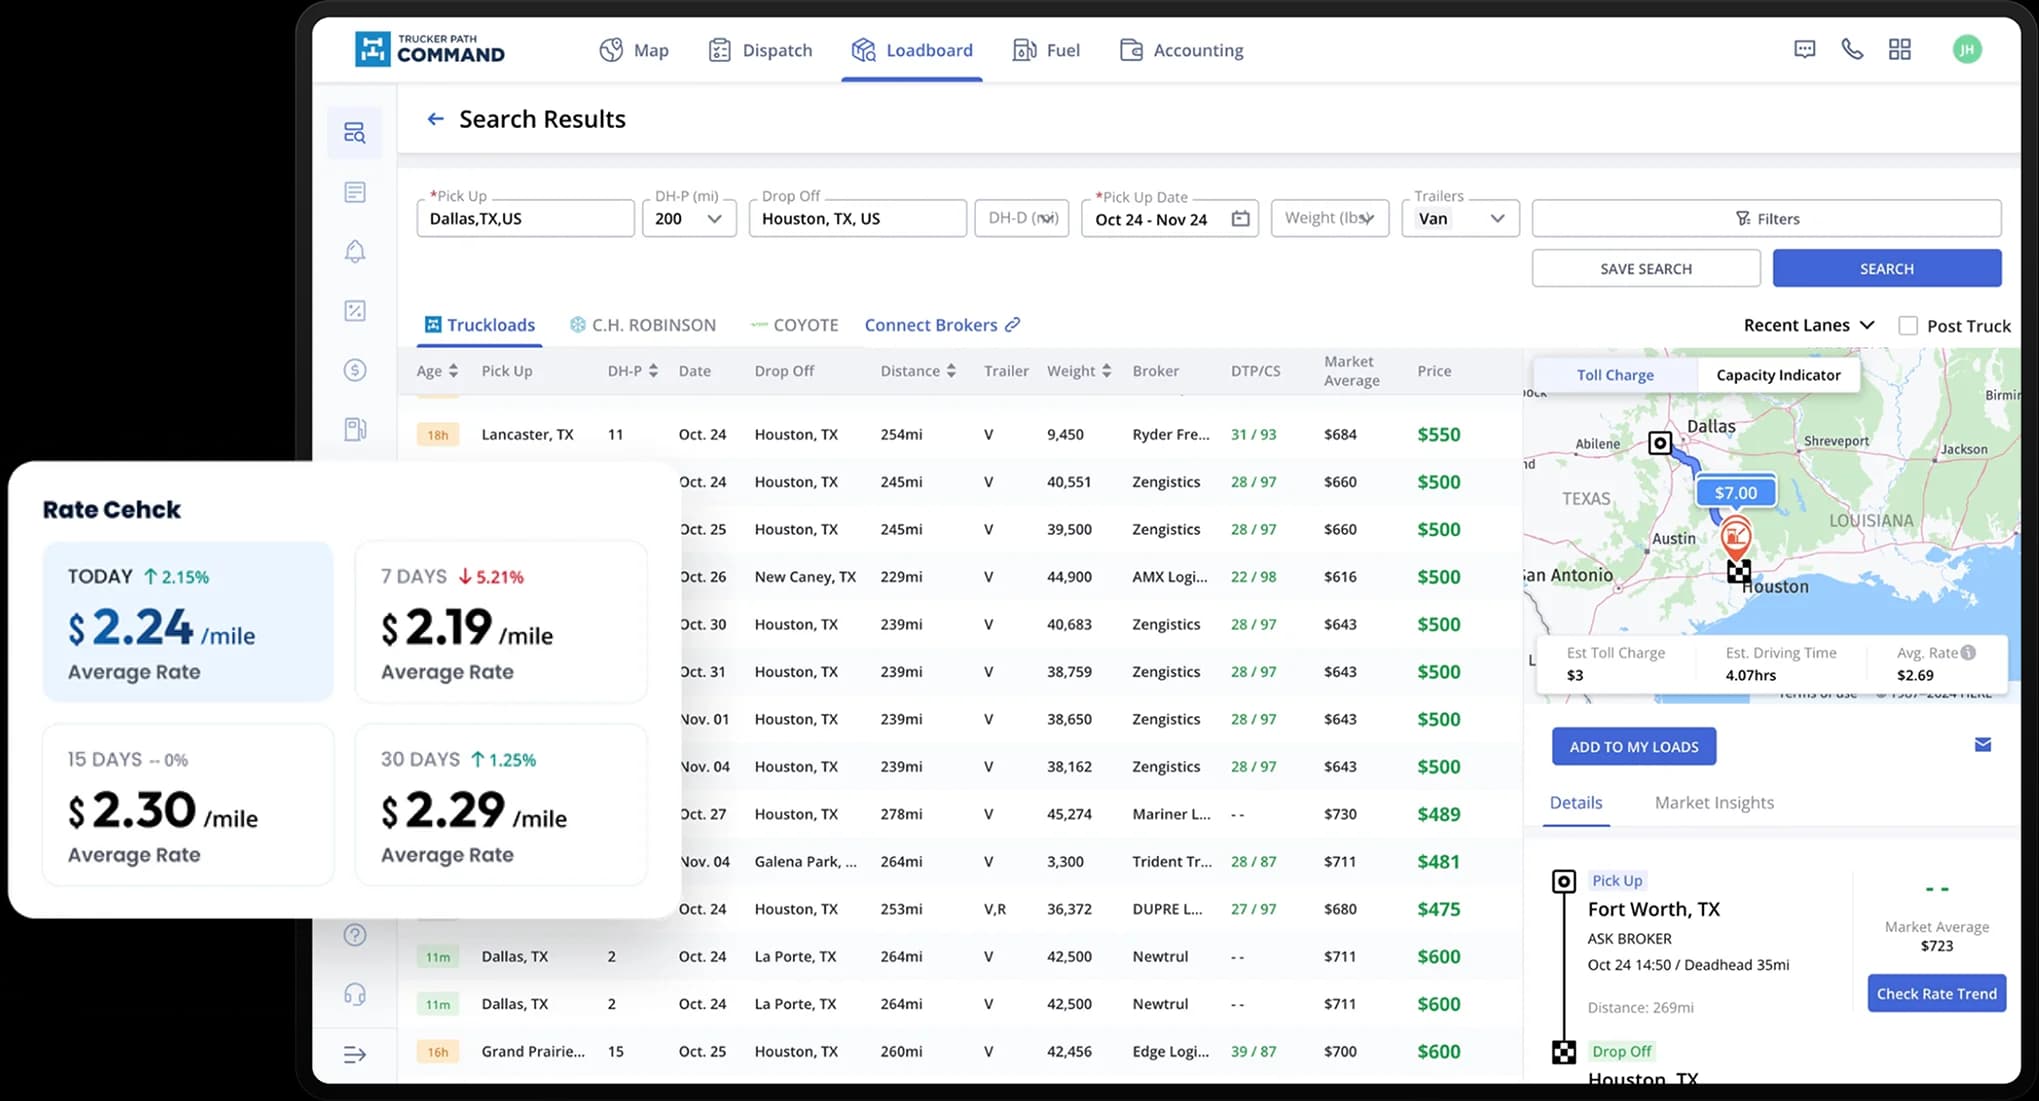Click the envelope email icon near loads

click(1982, 745)
